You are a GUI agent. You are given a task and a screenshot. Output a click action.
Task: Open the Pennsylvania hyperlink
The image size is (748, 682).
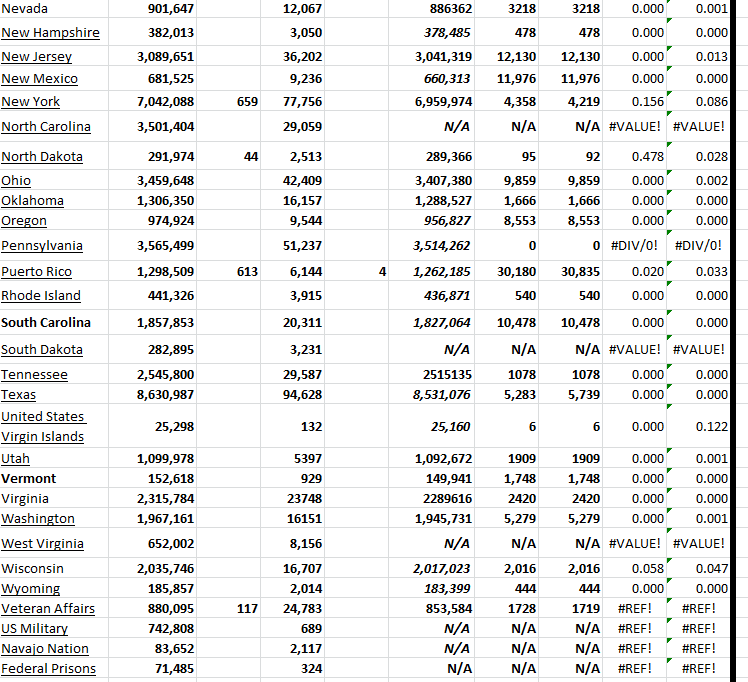(42, 246)
